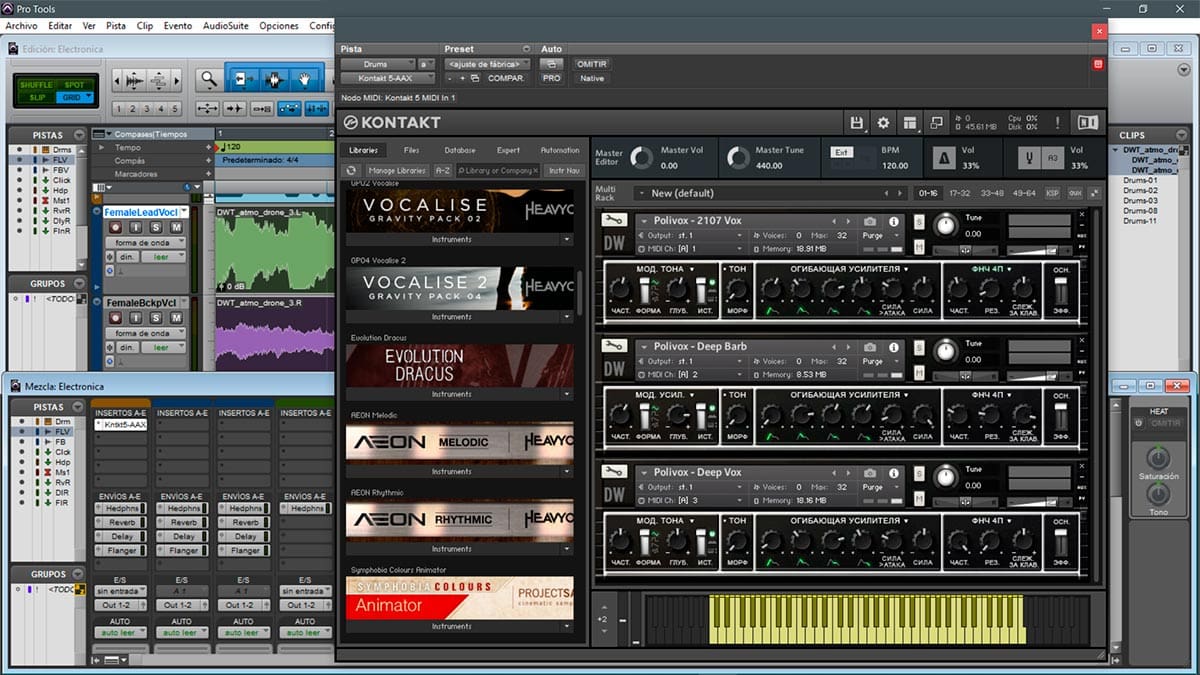Screen dimensions: 1200x675
Task: Click the MIDI zoom notes icon
Action: click(x=161, y=79)
